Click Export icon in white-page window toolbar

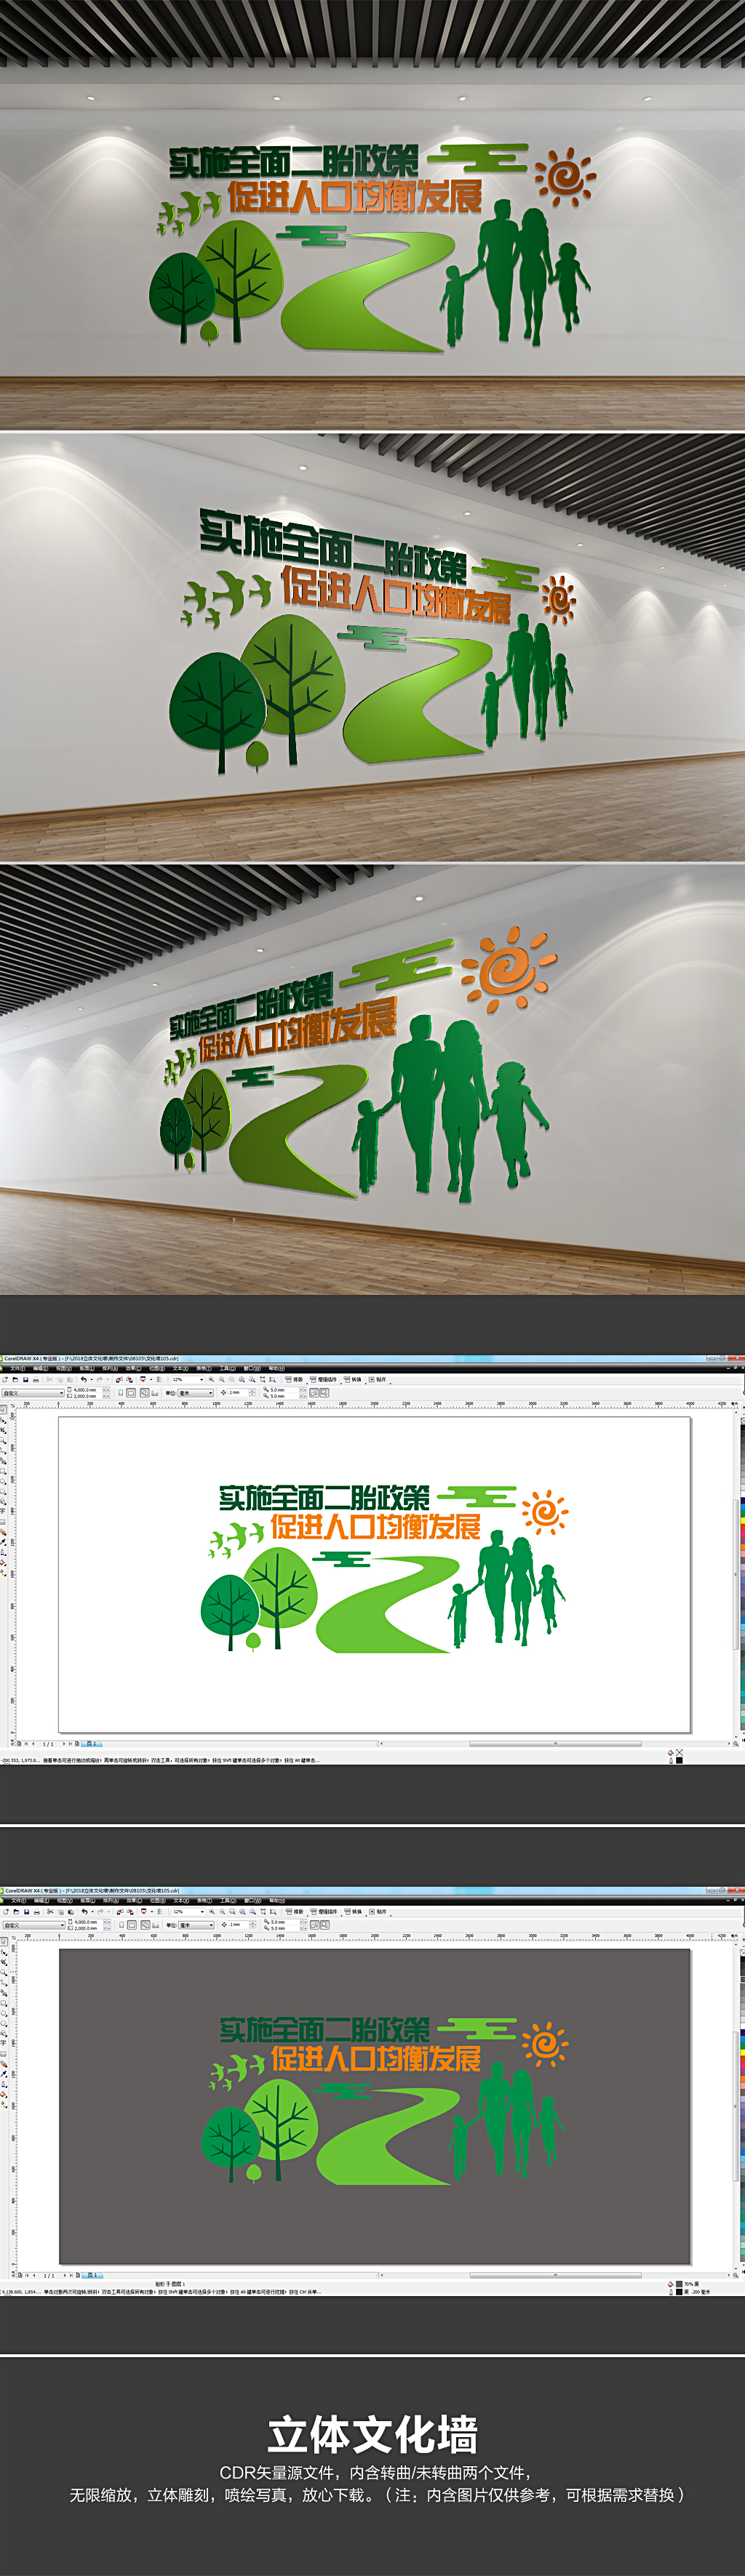129,1379
